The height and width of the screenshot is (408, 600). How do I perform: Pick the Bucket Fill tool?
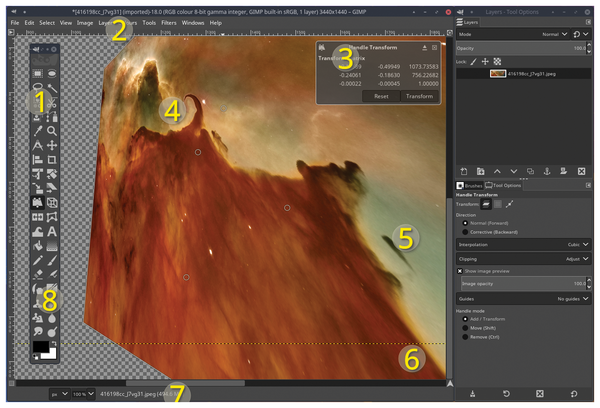(38, 246)
